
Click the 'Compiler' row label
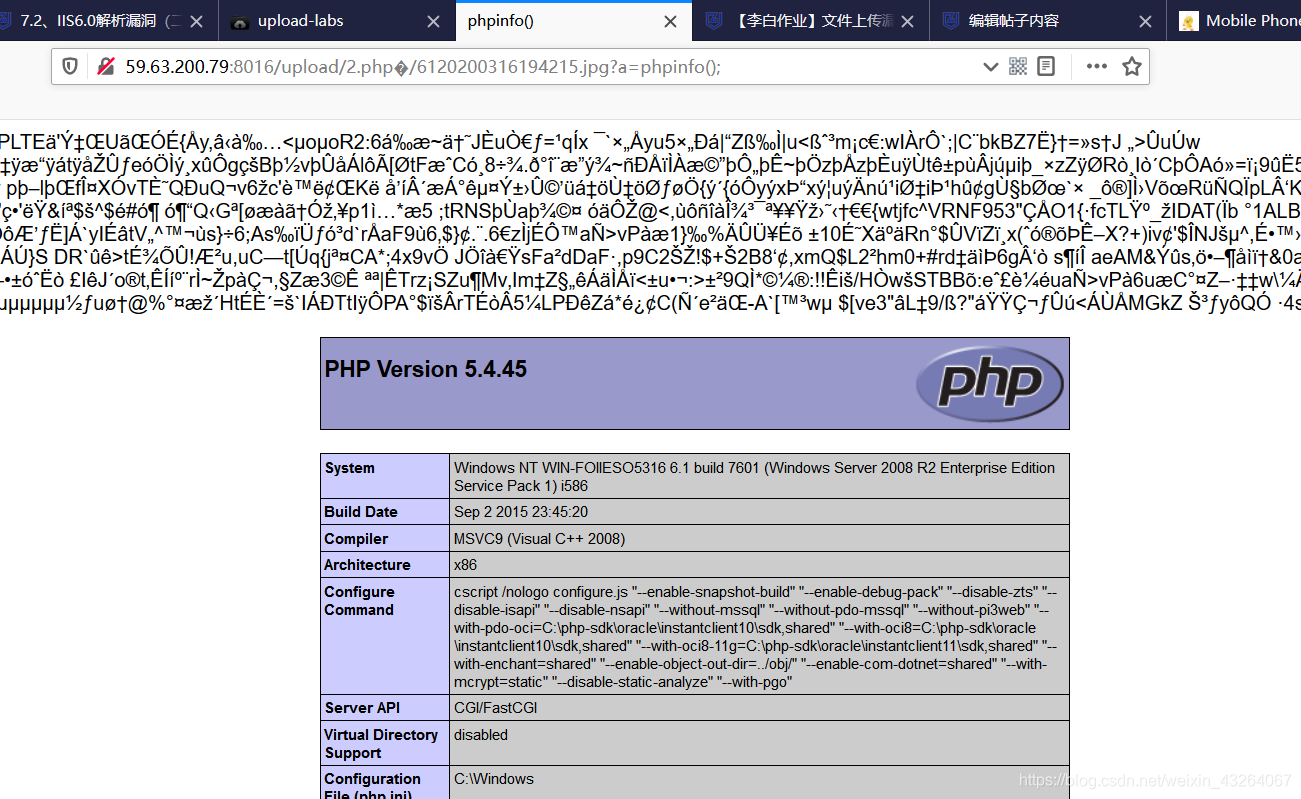[x=356, y=539]
